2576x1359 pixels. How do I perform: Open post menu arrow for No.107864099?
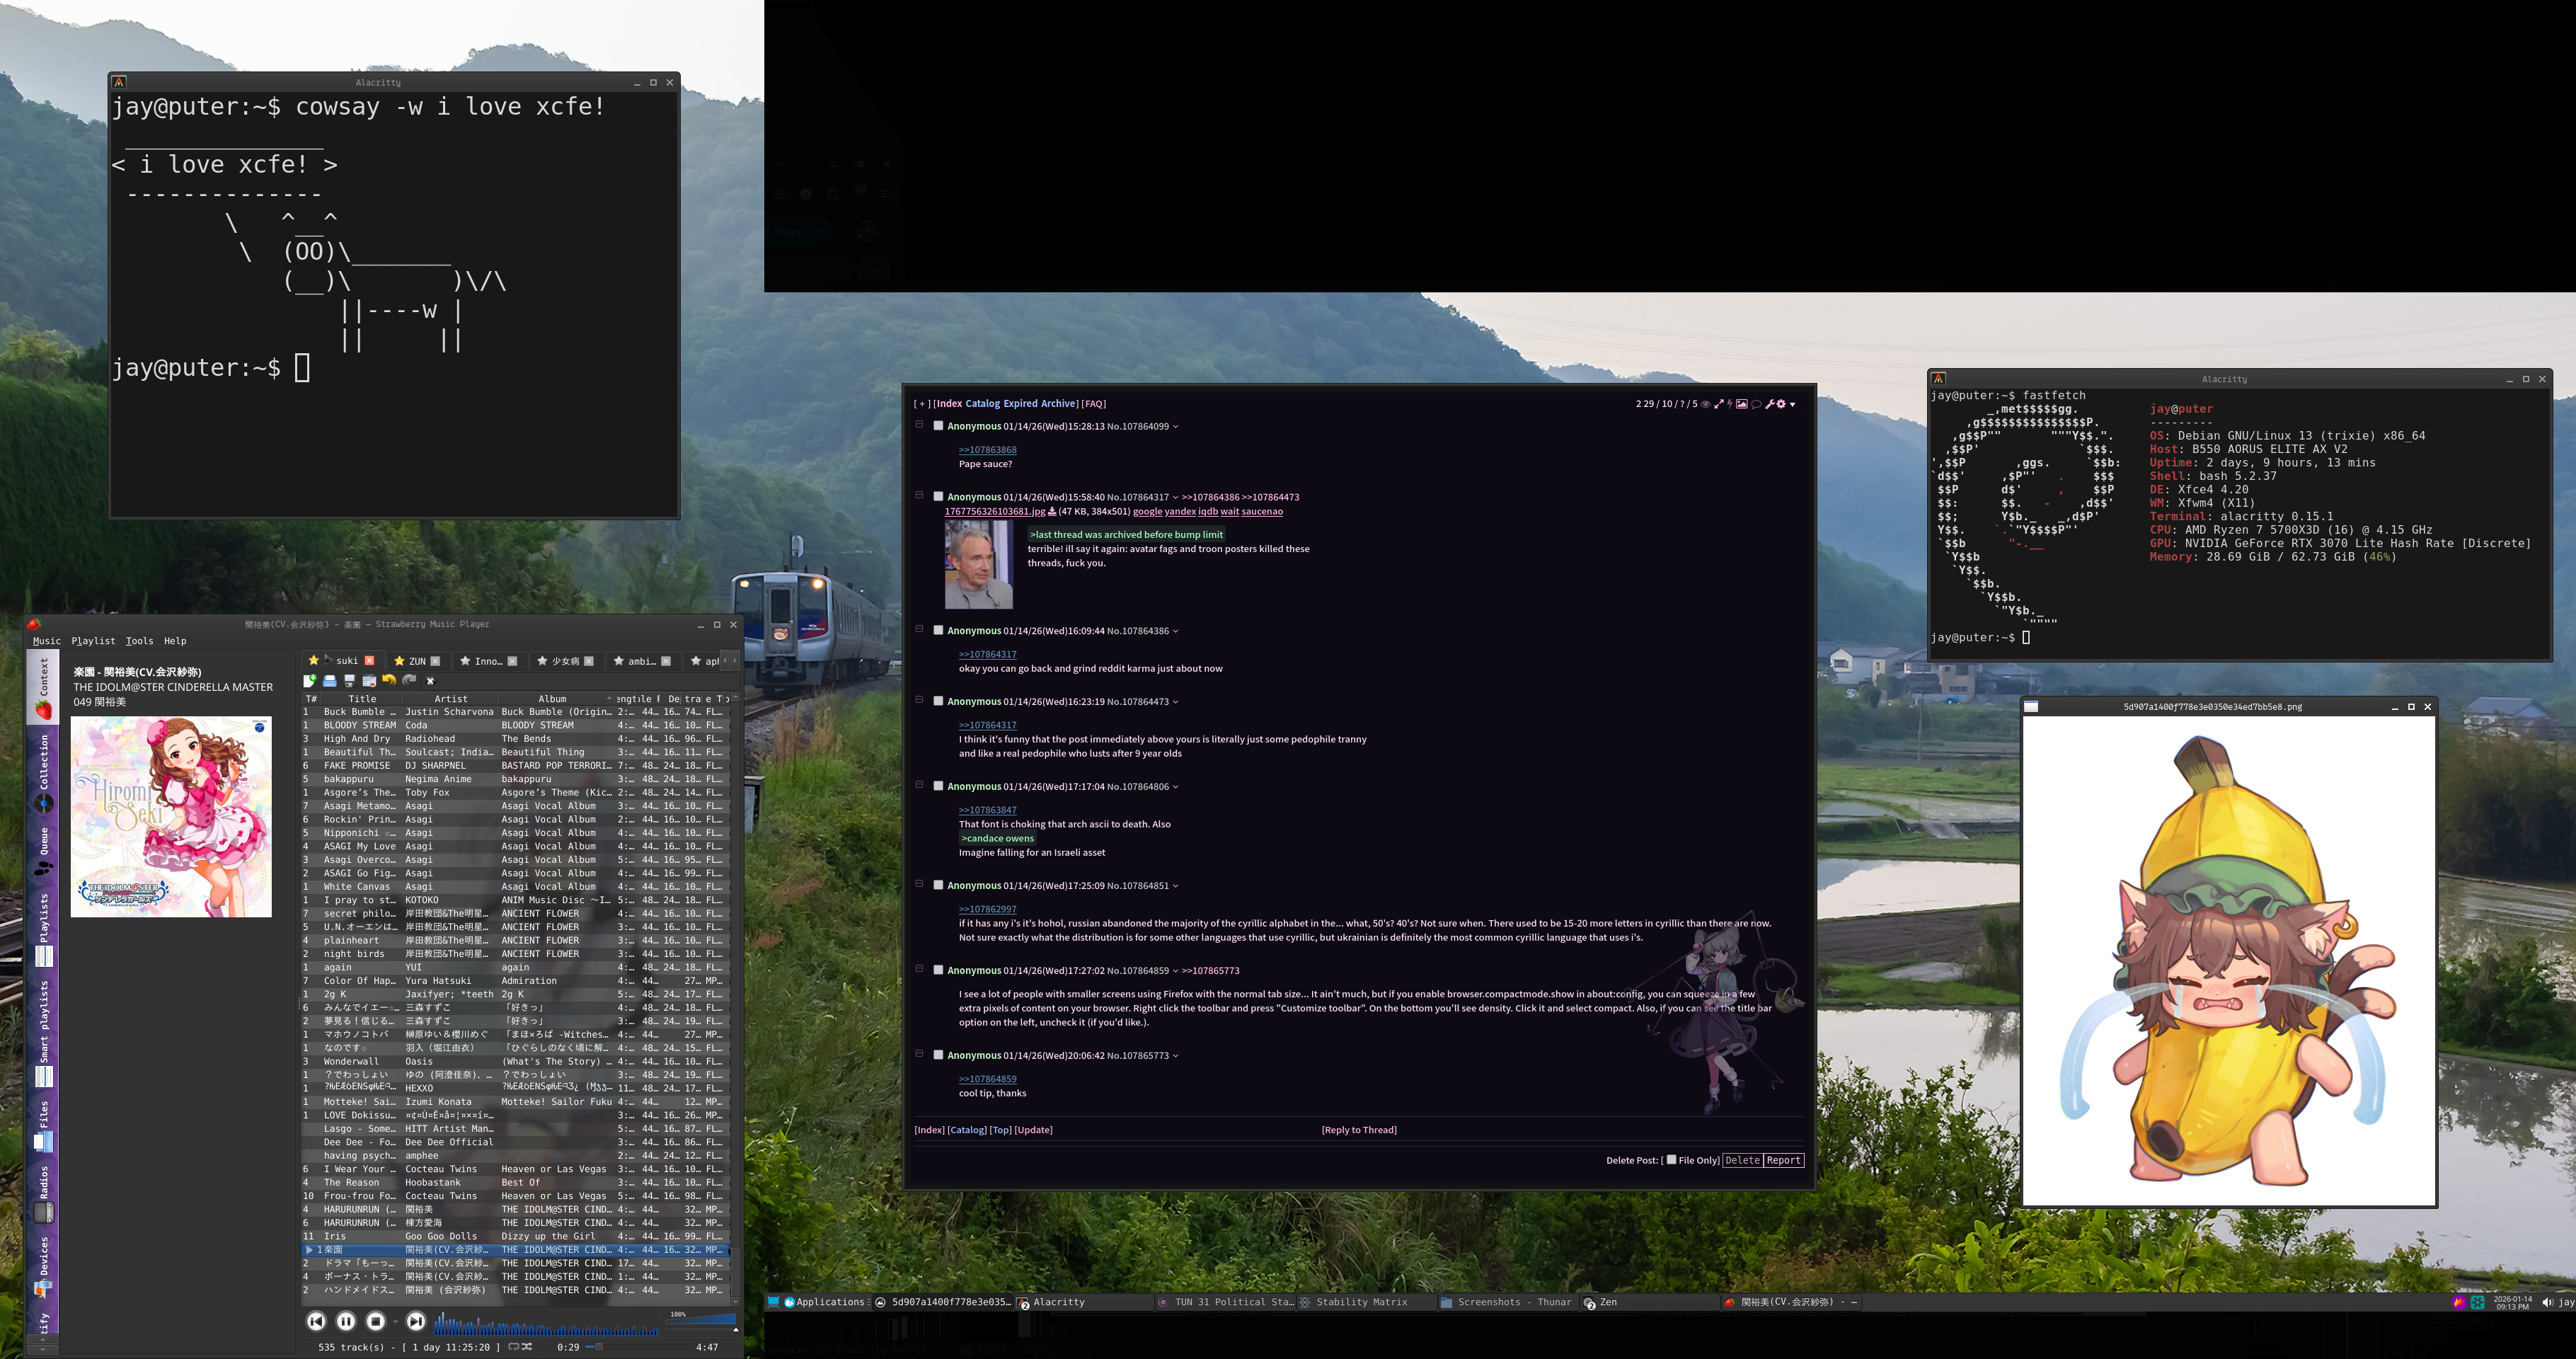(1175, 427)
